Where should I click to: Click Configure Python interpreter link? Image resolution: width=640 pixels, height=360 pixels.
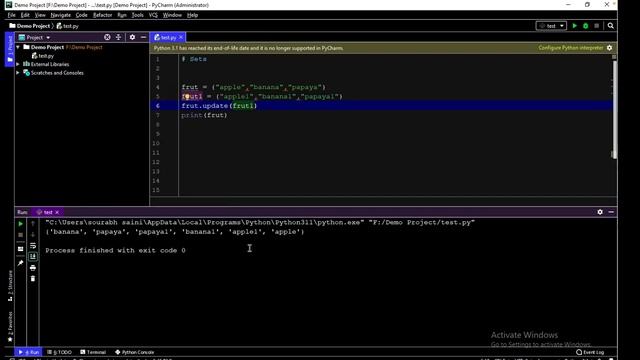coord(571,48)
